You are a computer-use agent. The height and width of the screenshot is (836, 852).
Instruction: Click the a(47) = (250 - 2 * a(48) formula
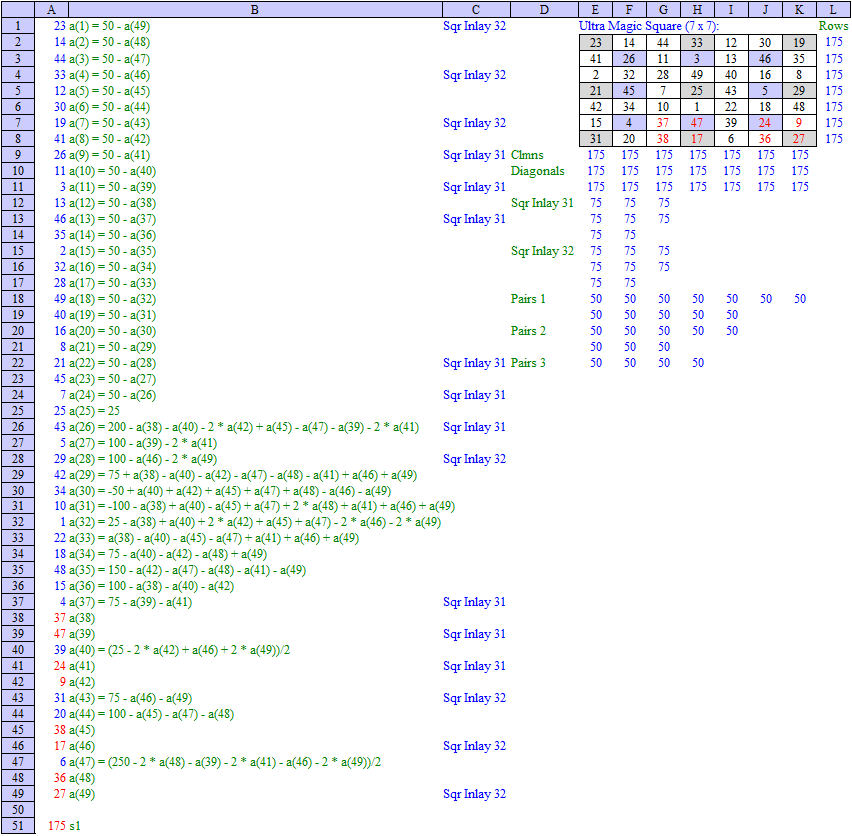(x=225, y=762)
